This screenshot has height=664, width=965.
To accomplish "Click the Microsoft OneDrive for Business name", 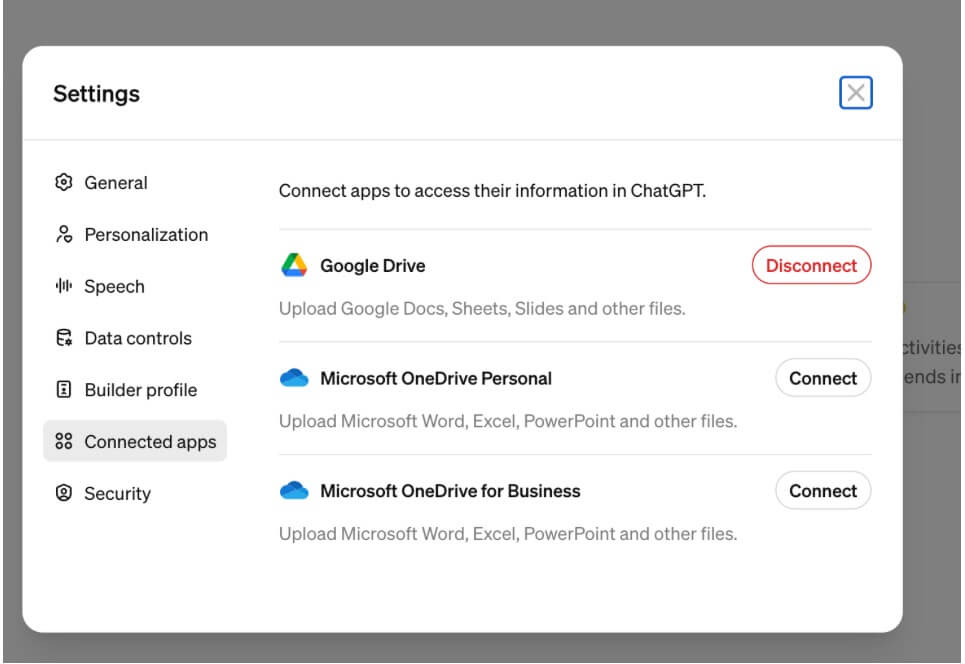I will pyautogui.click(x=450, y=490).
